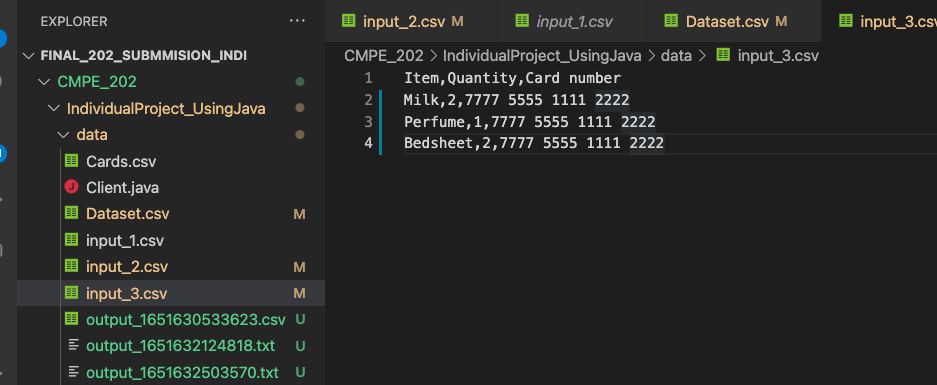Click the text file icon beside output_1651632124818.txt
Screen dimensions: 937x385
point(74,346)
